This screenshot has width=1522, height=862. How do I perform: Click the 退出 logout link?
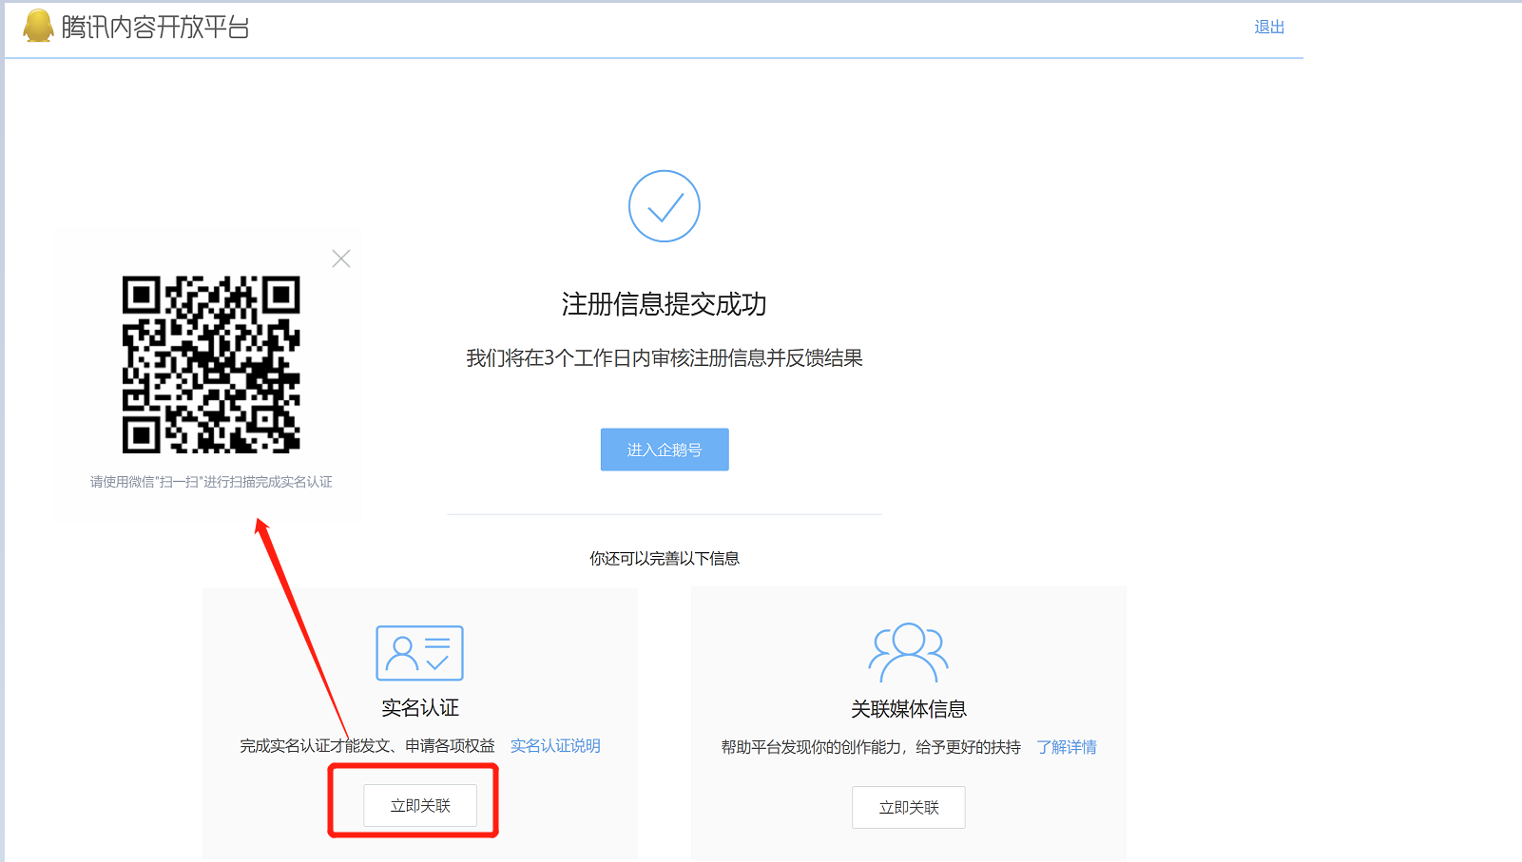click(1269, 27)
